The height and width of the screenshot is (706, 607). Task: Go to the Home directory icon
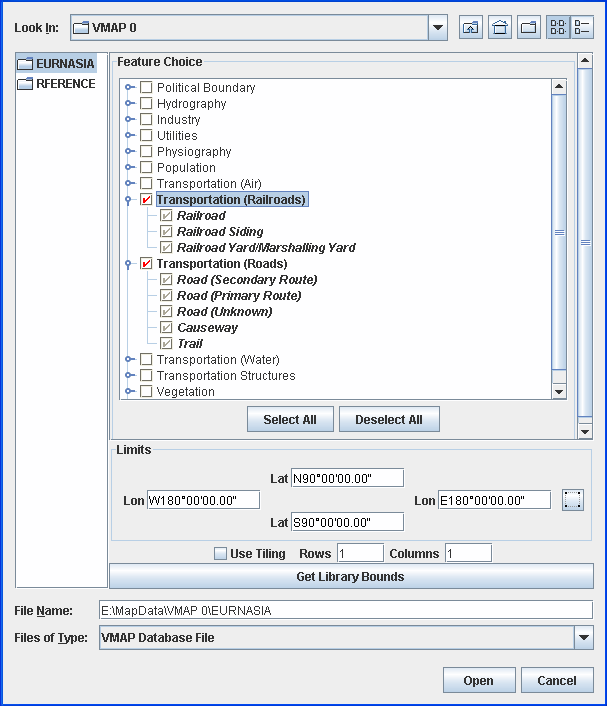[499, 28]
